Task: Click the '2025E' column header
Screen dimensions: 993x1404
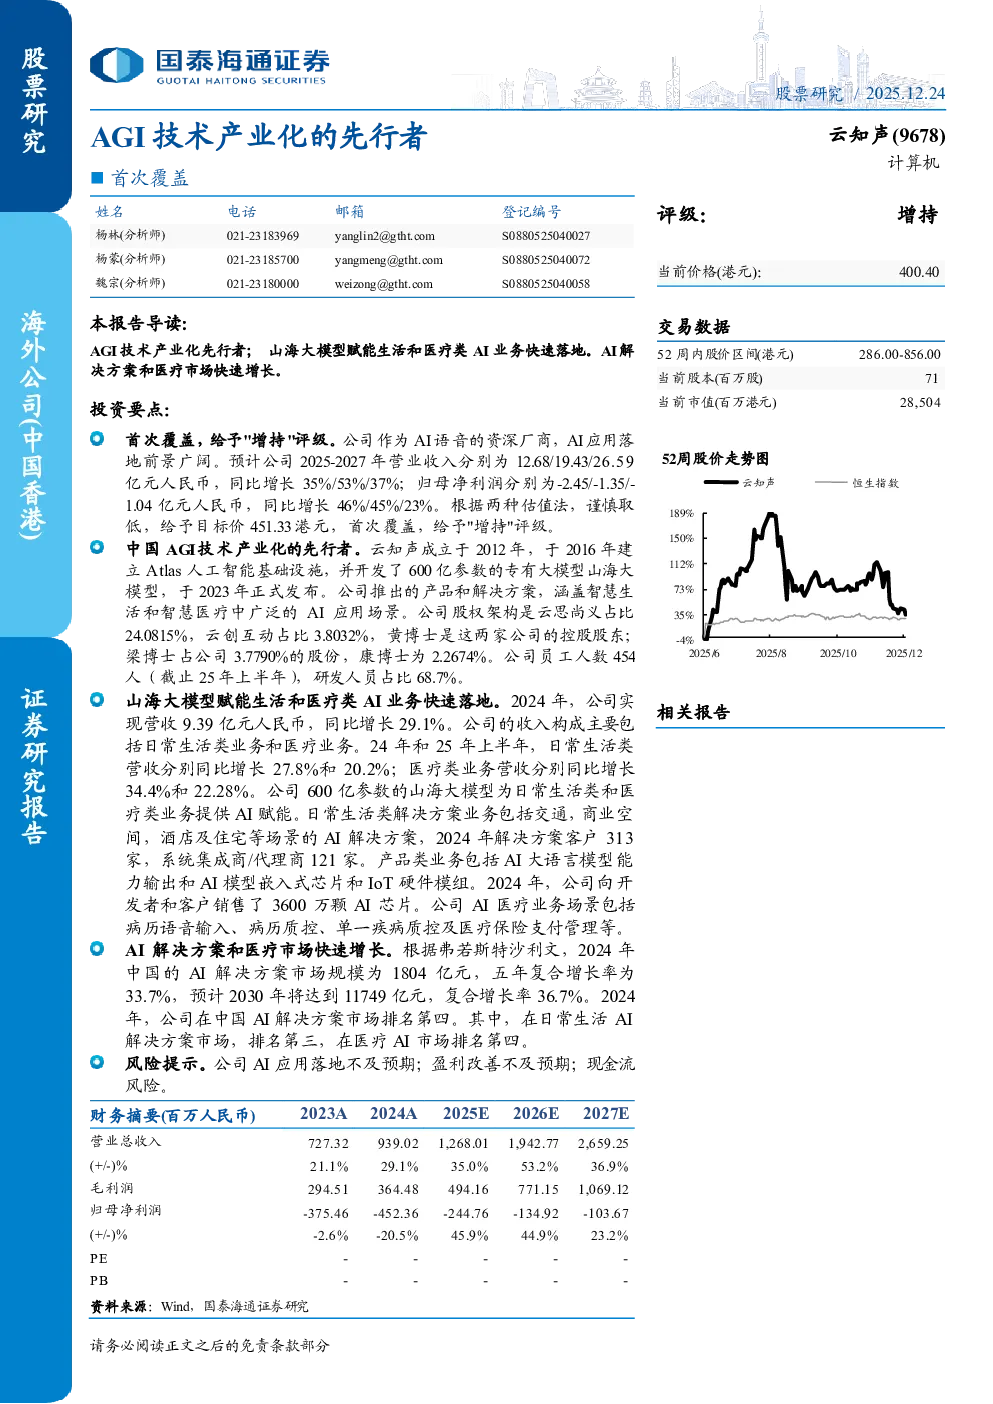Action: click(466, 1114)
